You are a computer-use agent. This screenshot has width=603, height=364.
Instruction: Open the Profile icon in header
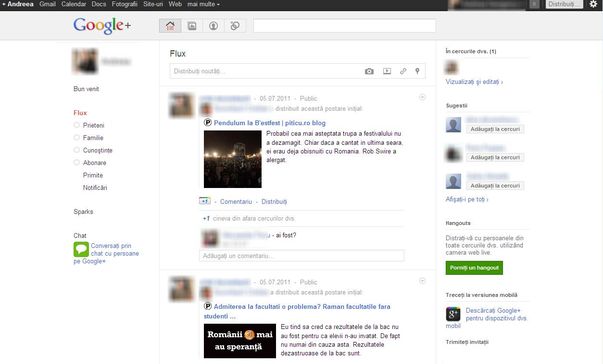[x=213, y=26]
